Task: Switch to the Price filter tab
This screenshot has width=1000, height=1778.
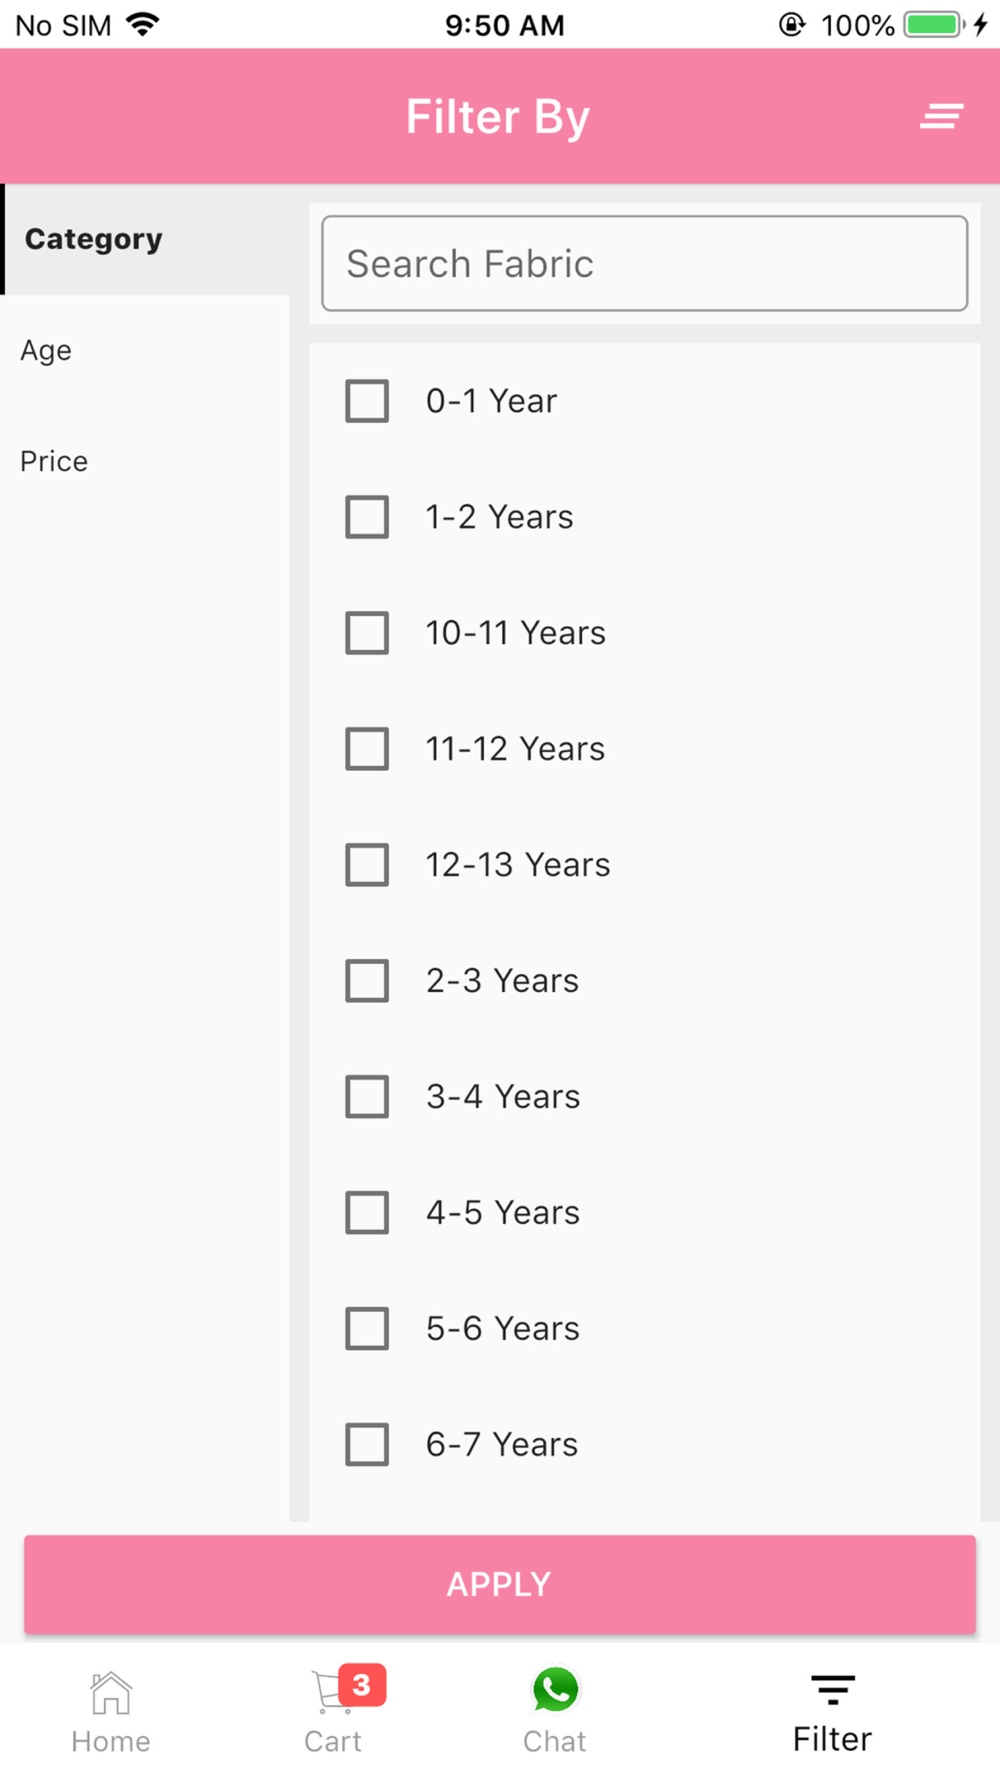Action: (x=145, y=461)
